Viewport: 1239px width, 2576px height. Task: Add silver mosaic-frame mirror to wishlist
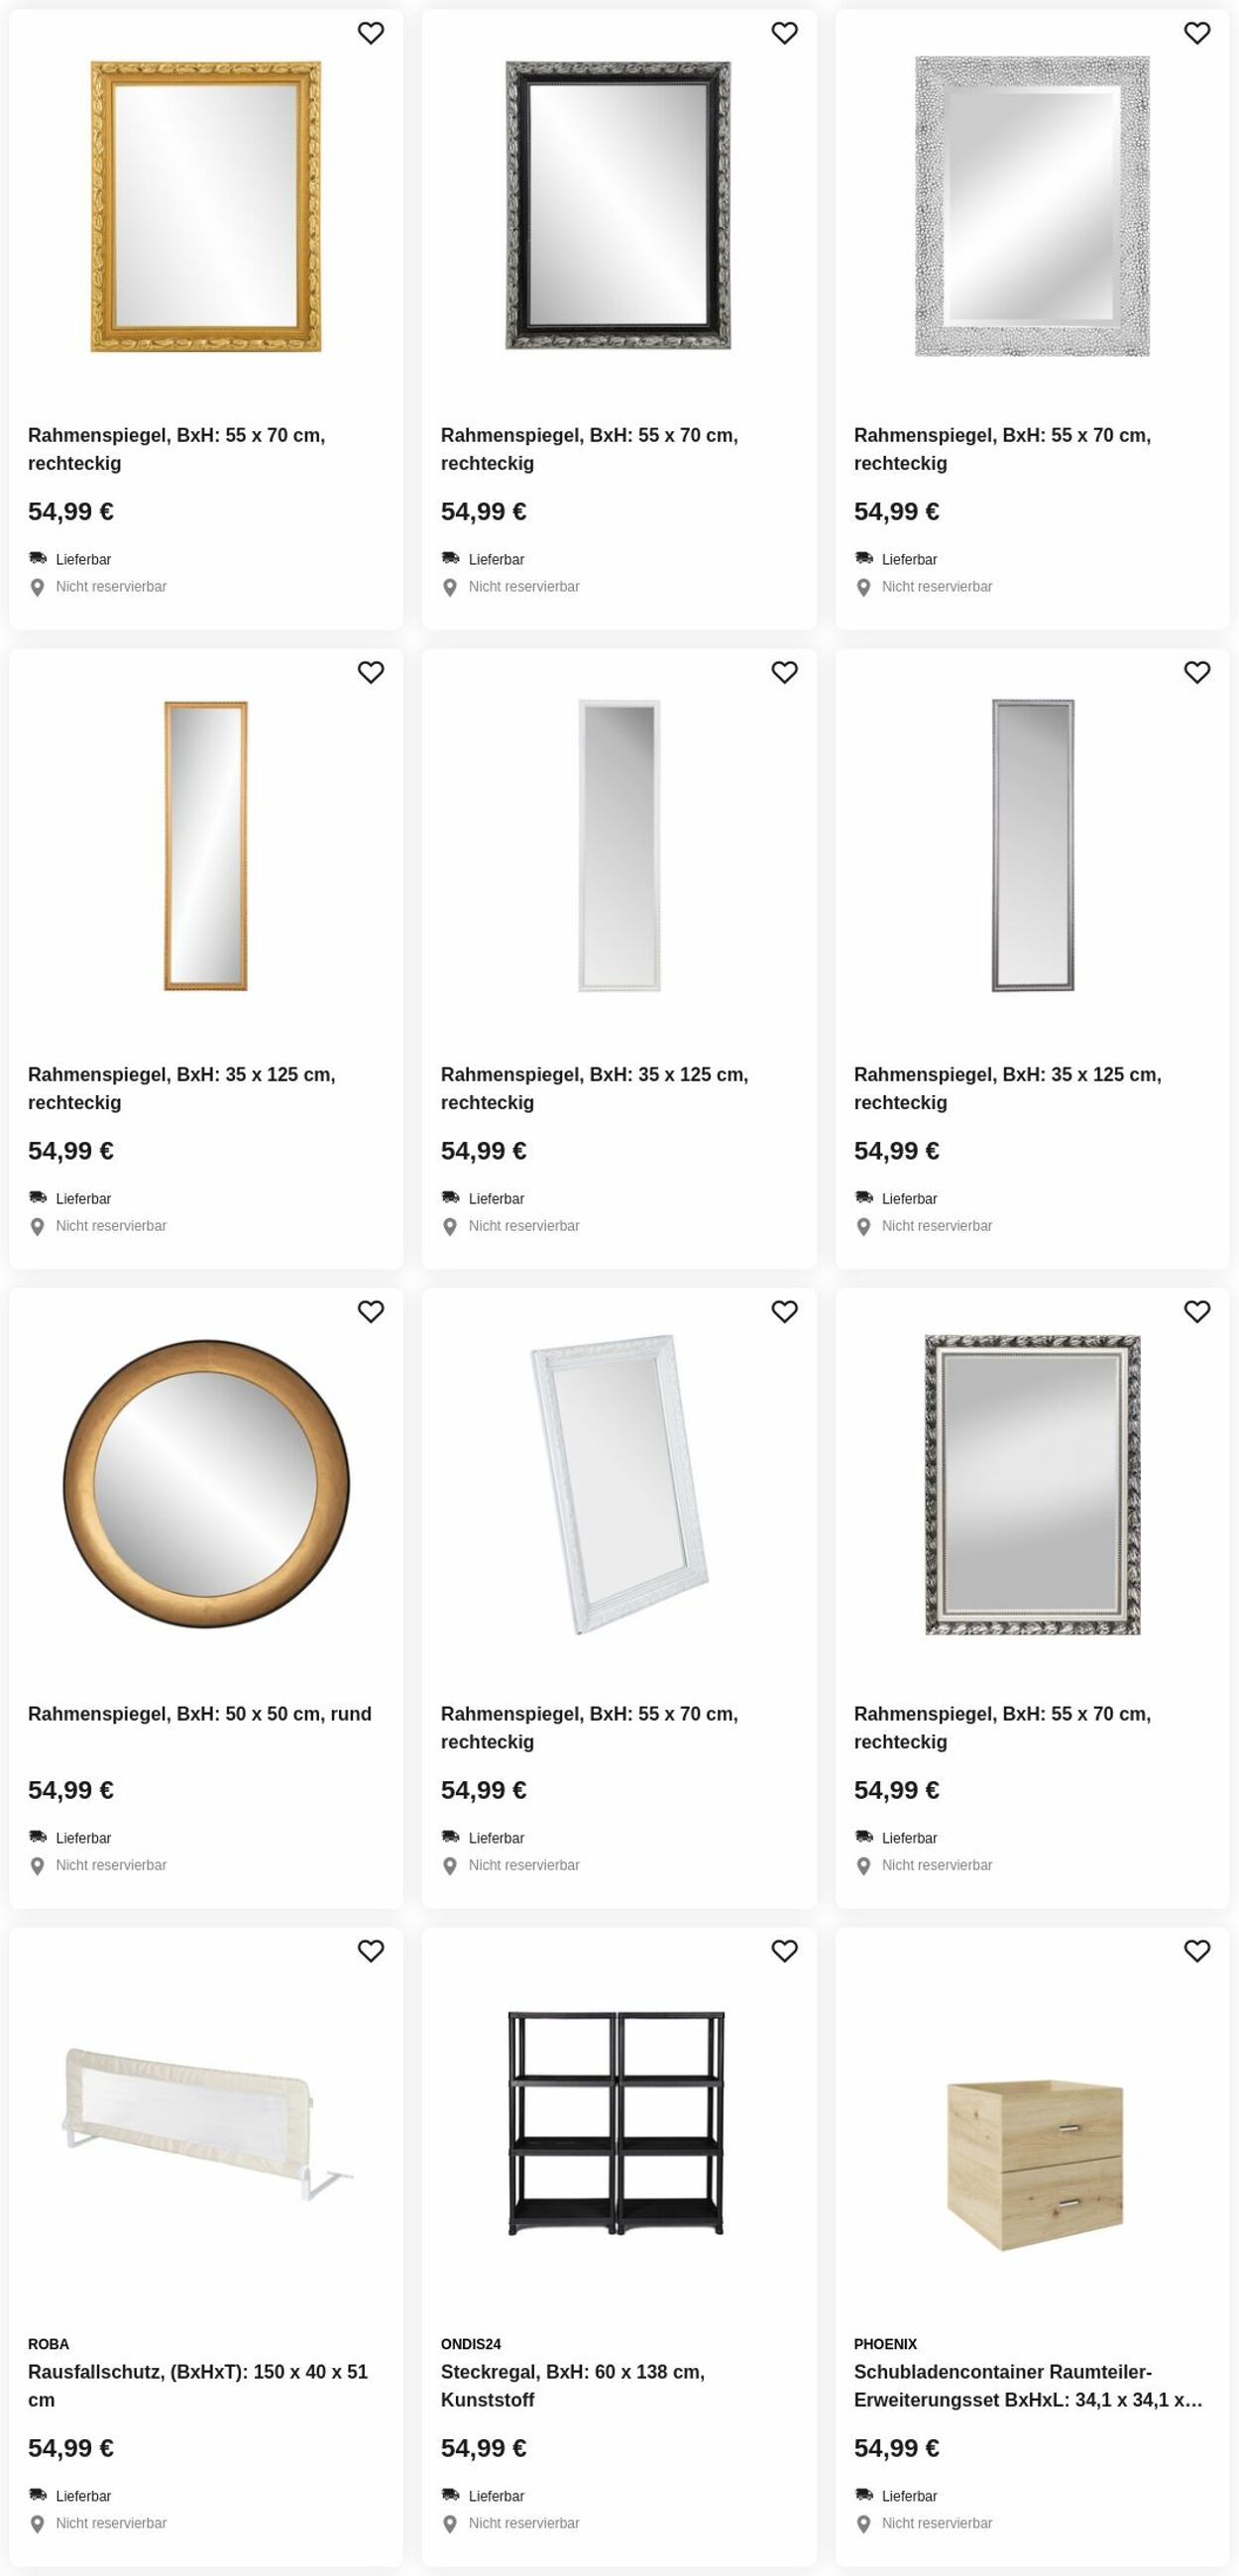pos(1197,33)
